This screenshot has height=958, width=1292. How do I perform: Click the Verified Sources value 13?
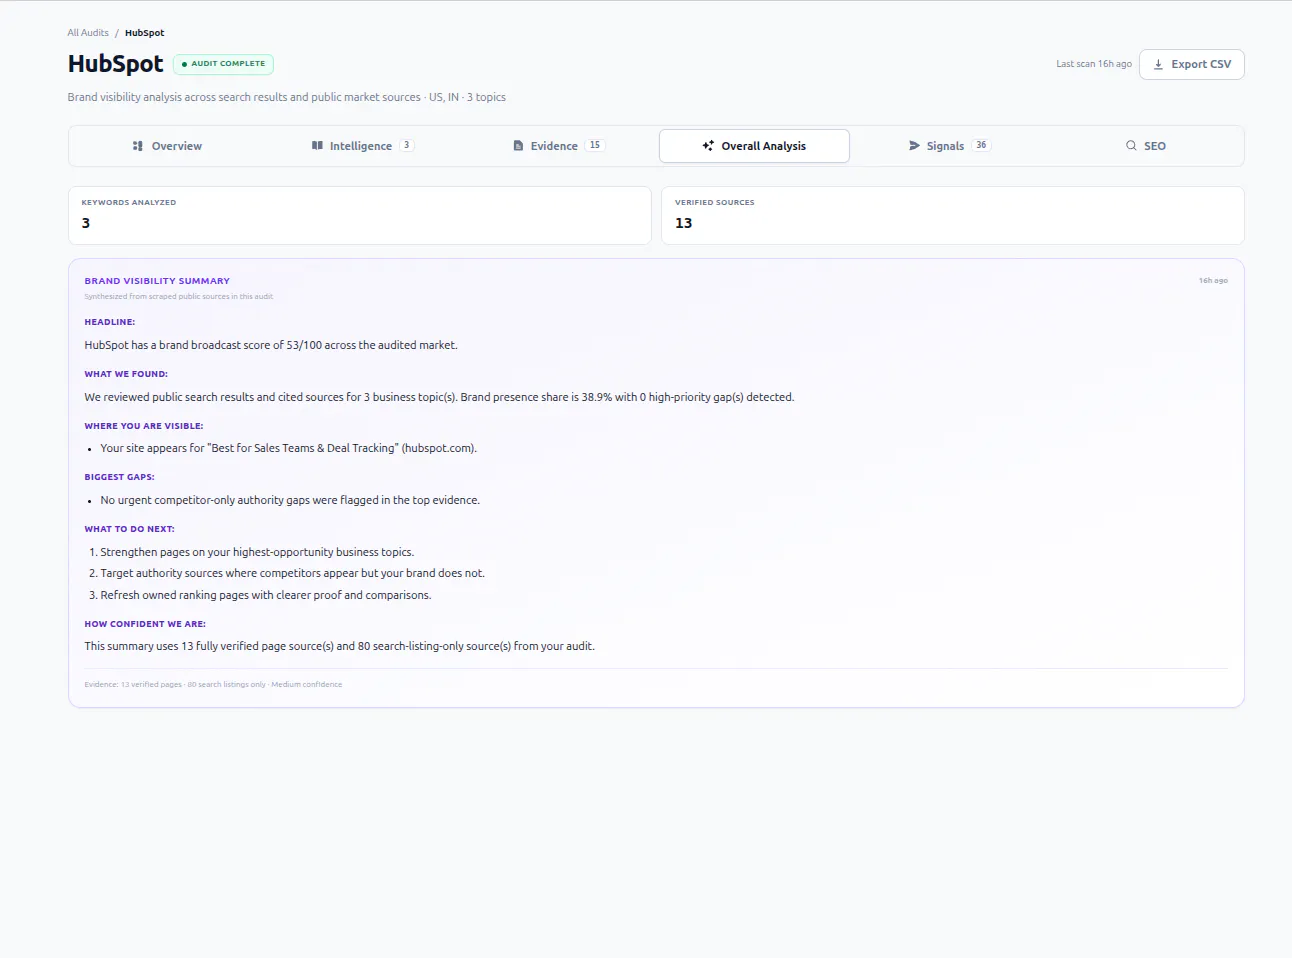pos(684,223)
